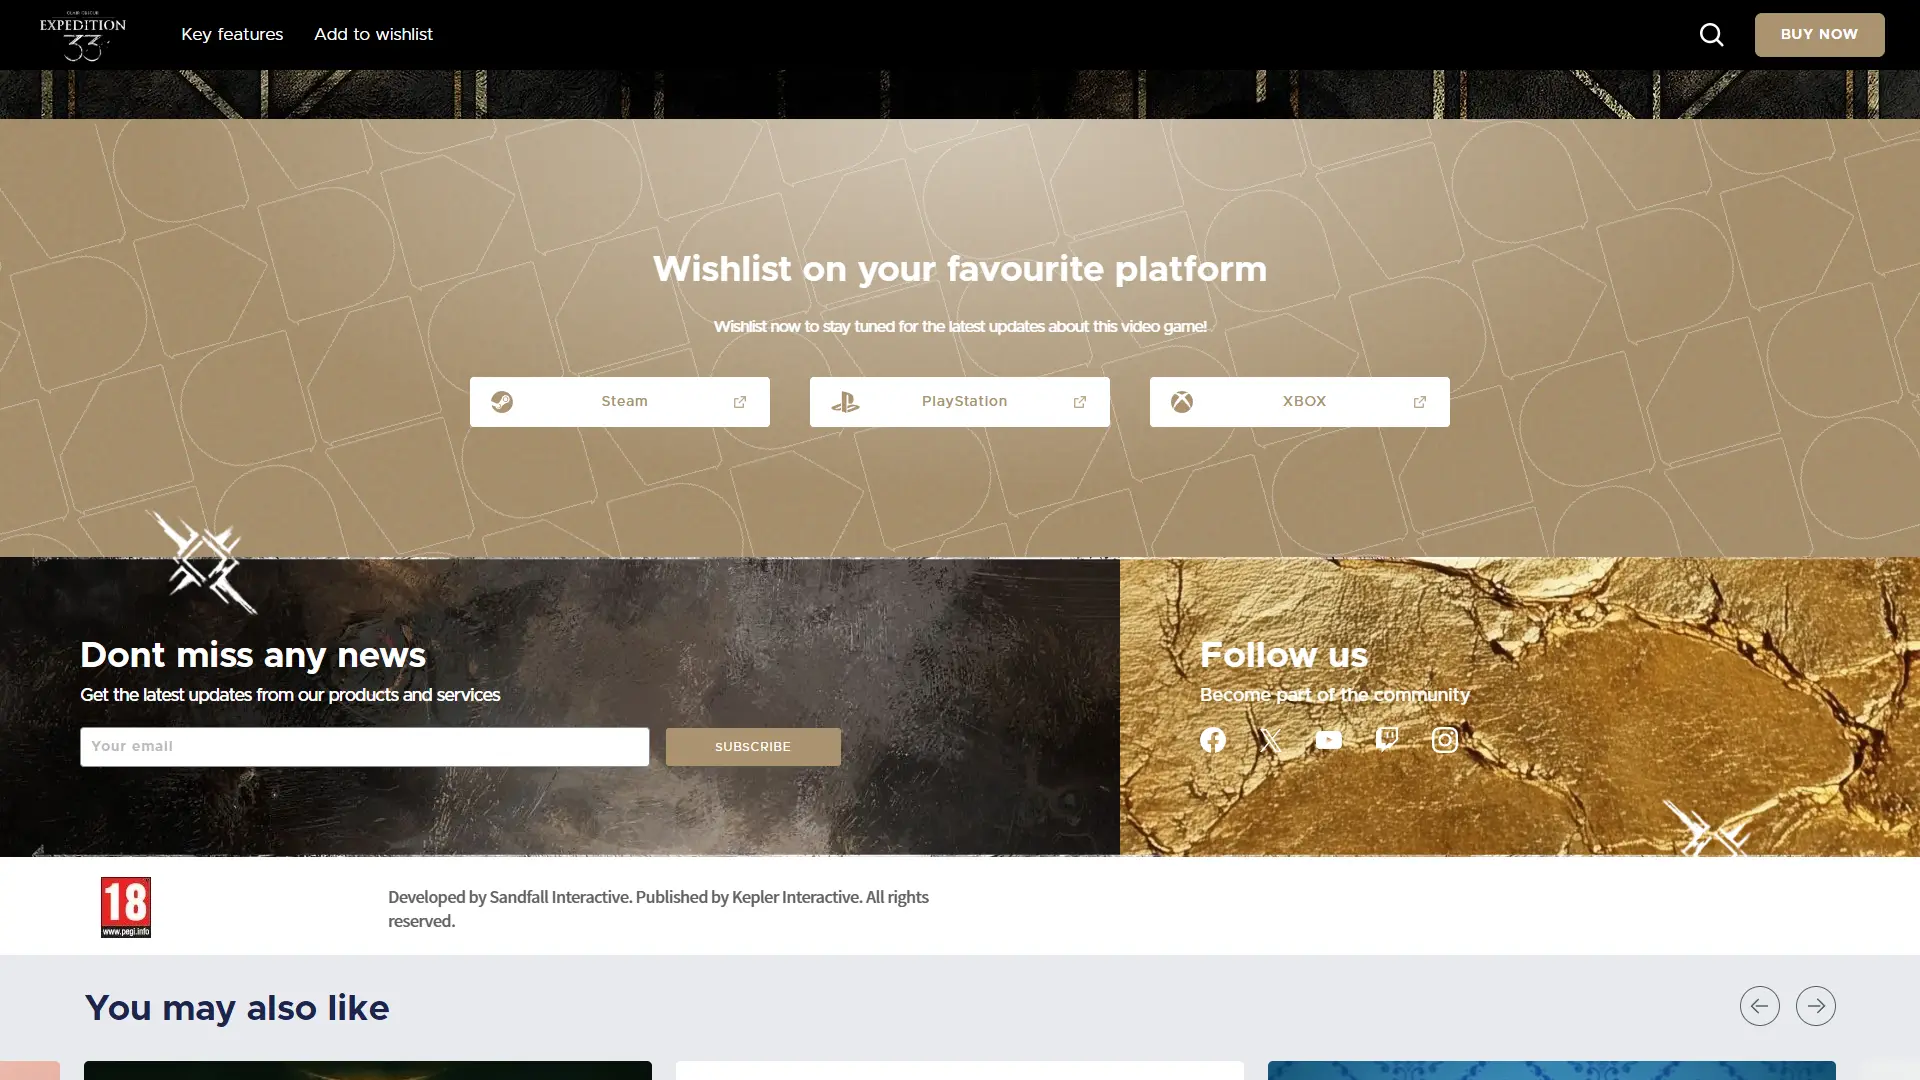
Task: Open the Facebook social icon
Action: pos(1213,740)
